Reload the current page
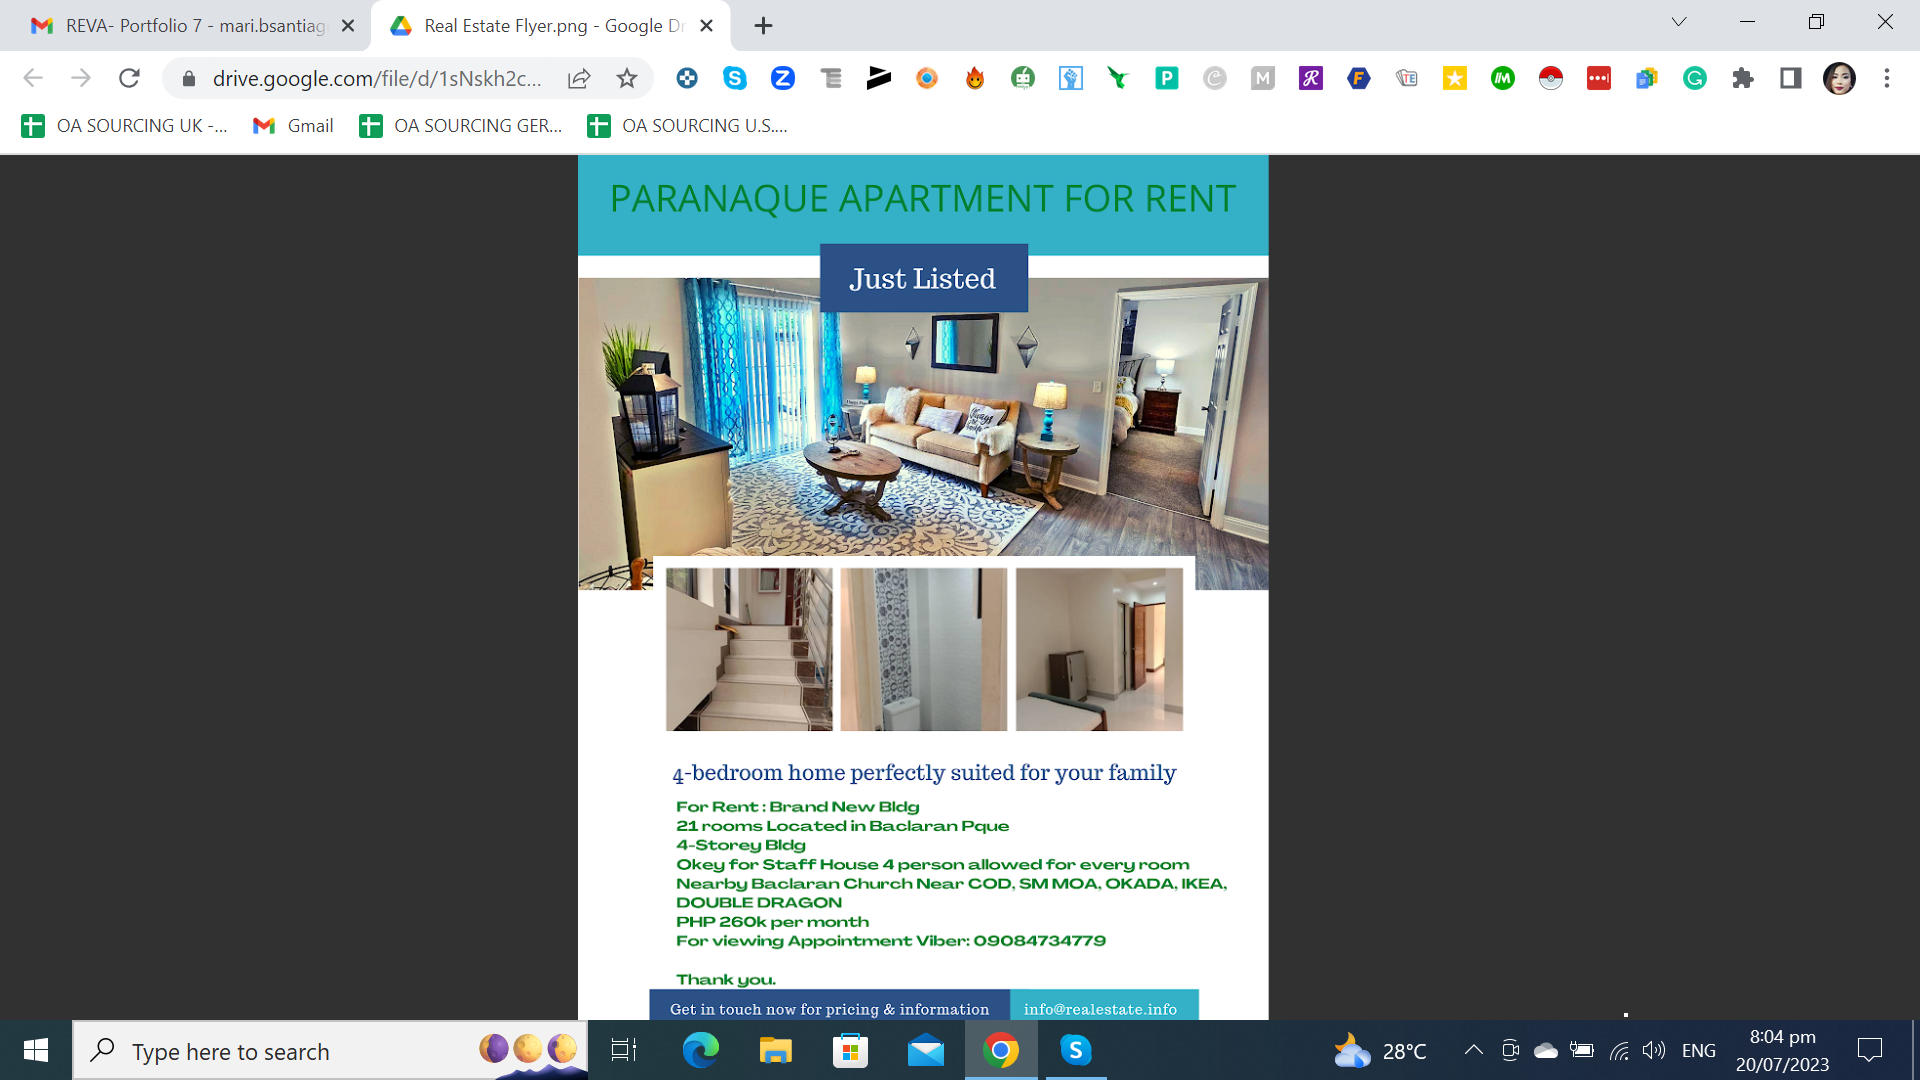1920x1080 pixels. (x=129, y=78)
